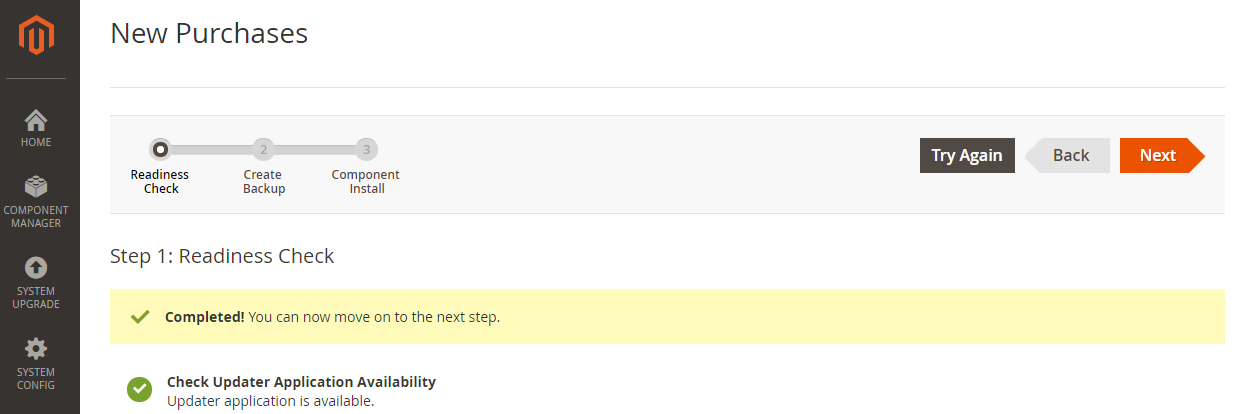Select the System Upgrade arrow icon

pyautogui.click(x=36, y=268)
